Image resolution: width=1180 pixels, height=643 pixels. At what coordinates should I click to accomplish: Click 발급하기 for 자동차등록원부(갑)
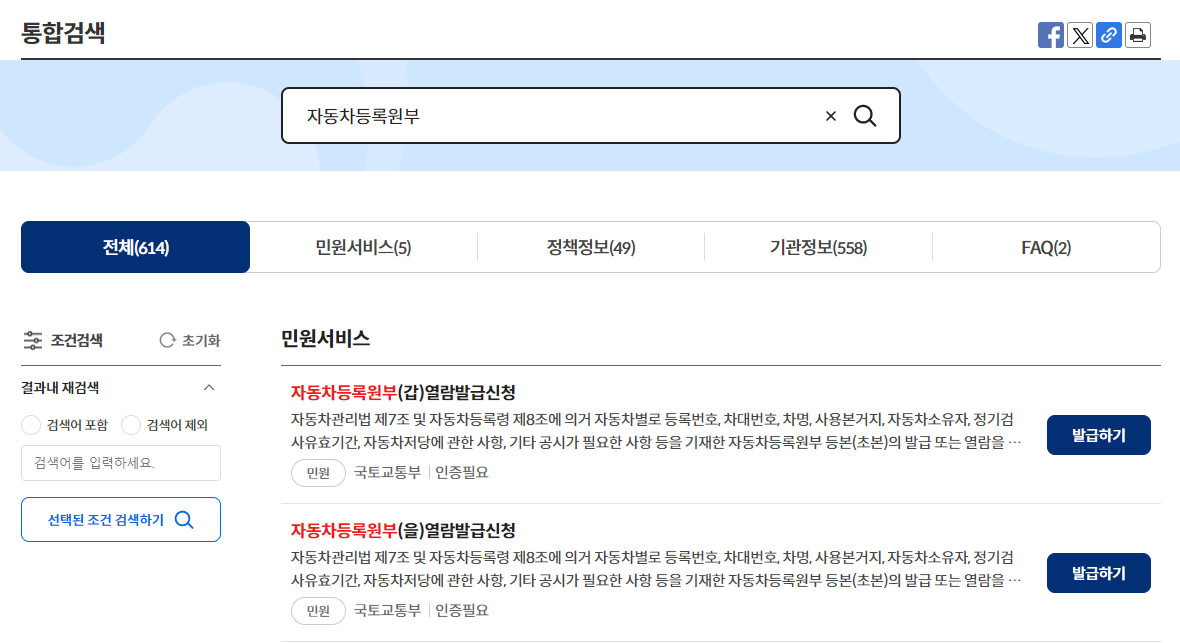pos(1098,434)
